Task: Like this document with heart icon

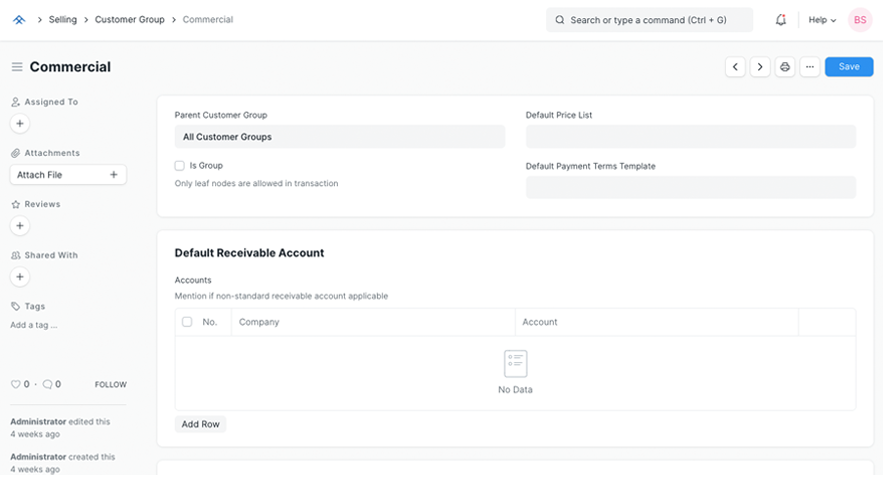Action: point(15,384)
